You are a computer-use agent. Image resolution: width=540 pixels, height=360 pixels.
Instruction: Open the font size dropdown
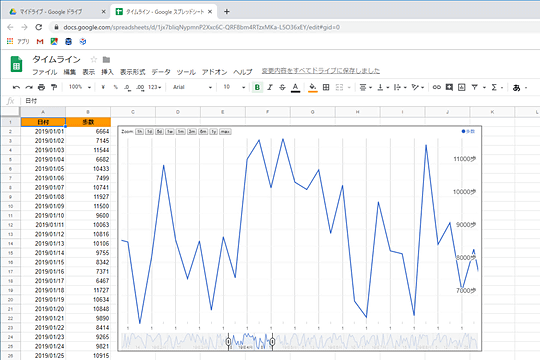pos(234,88)
